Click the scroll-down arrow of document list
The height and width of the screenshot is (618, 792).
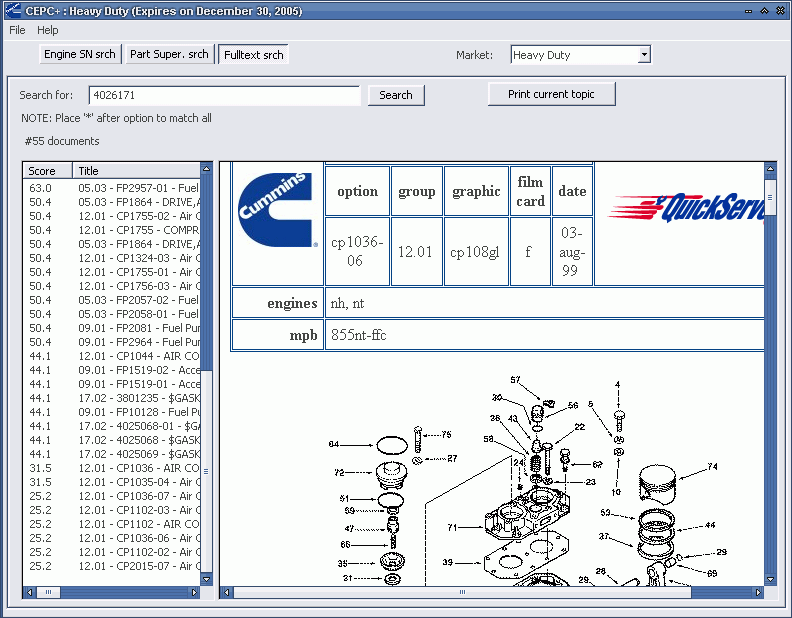[x=207, y=579]
